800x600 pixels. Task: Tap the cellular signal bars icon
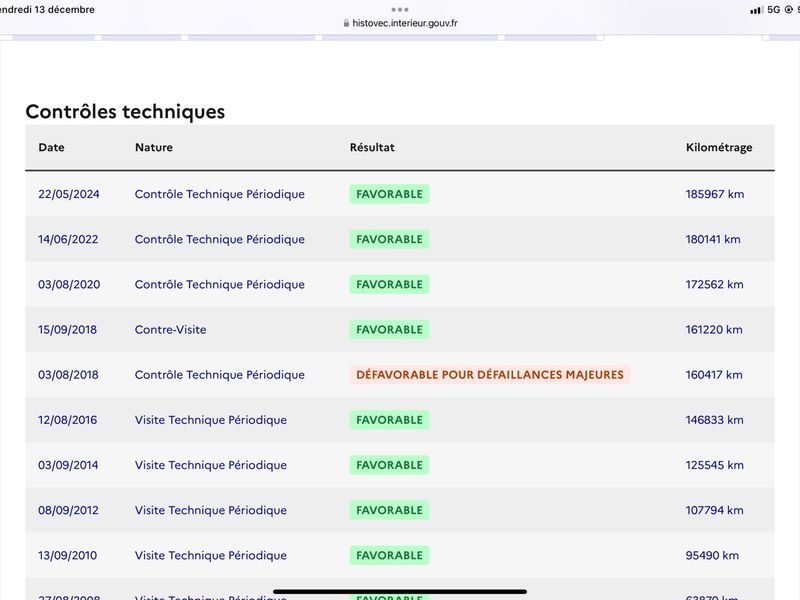756,10
